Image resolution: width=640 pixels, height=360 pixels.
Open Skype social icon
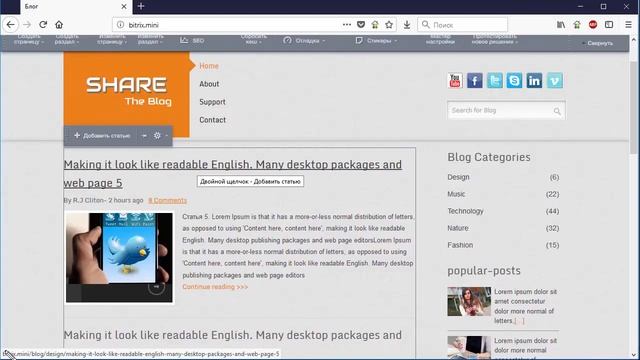pyautogui.click(x=514, y=80)
